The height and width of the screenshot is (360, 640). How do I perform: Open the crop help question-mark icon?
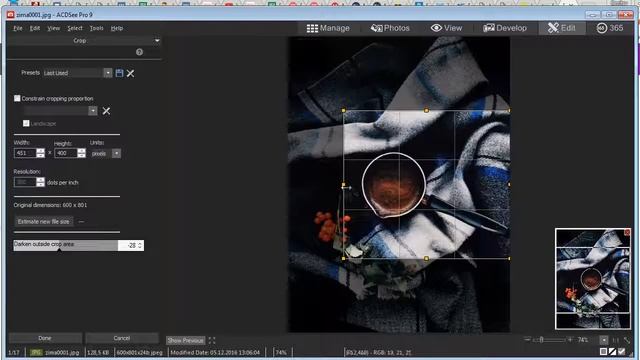[139, 52]
